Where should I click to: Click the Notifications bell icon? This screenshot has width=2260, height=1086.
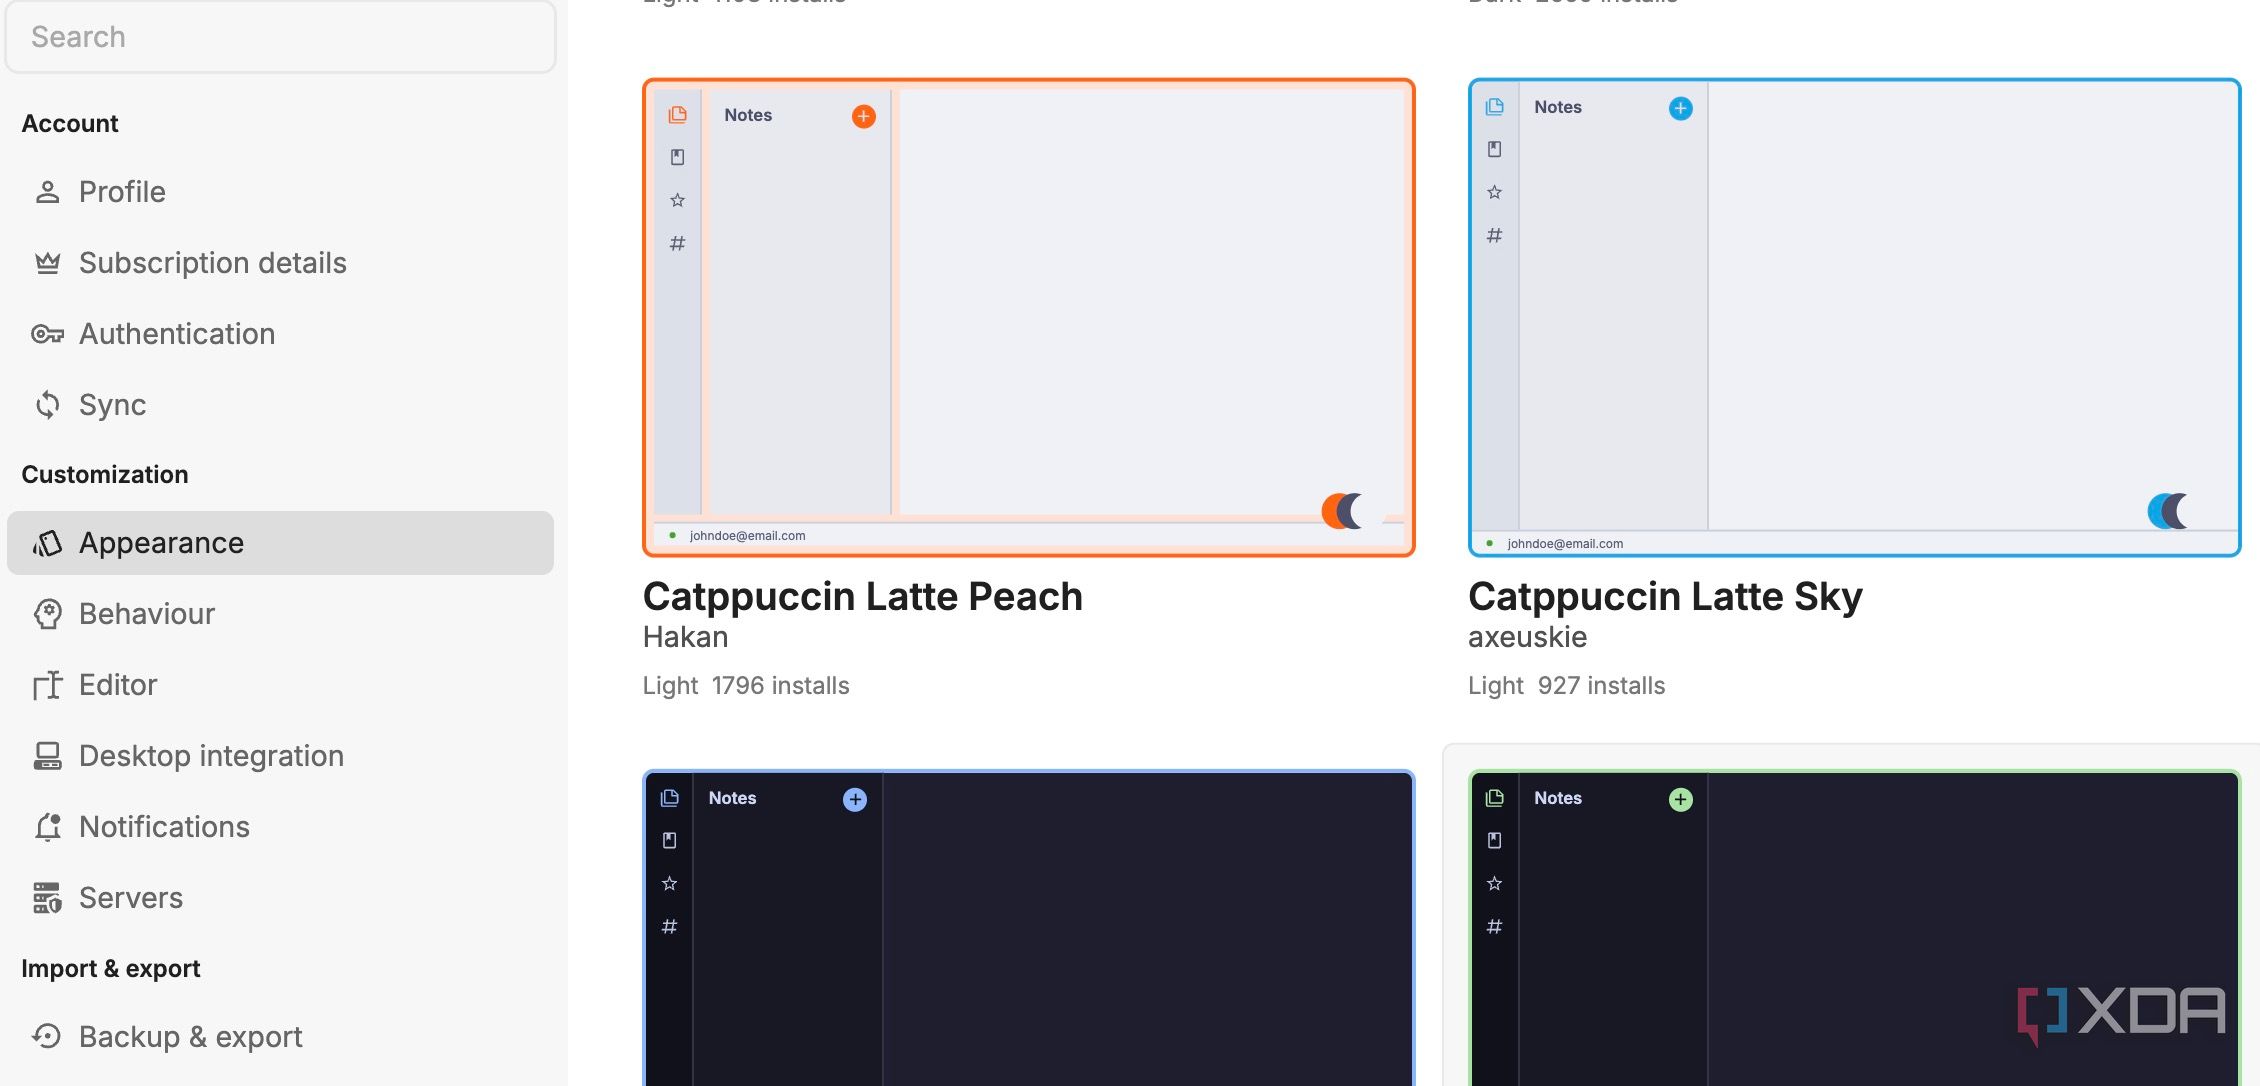coord(47,827)
